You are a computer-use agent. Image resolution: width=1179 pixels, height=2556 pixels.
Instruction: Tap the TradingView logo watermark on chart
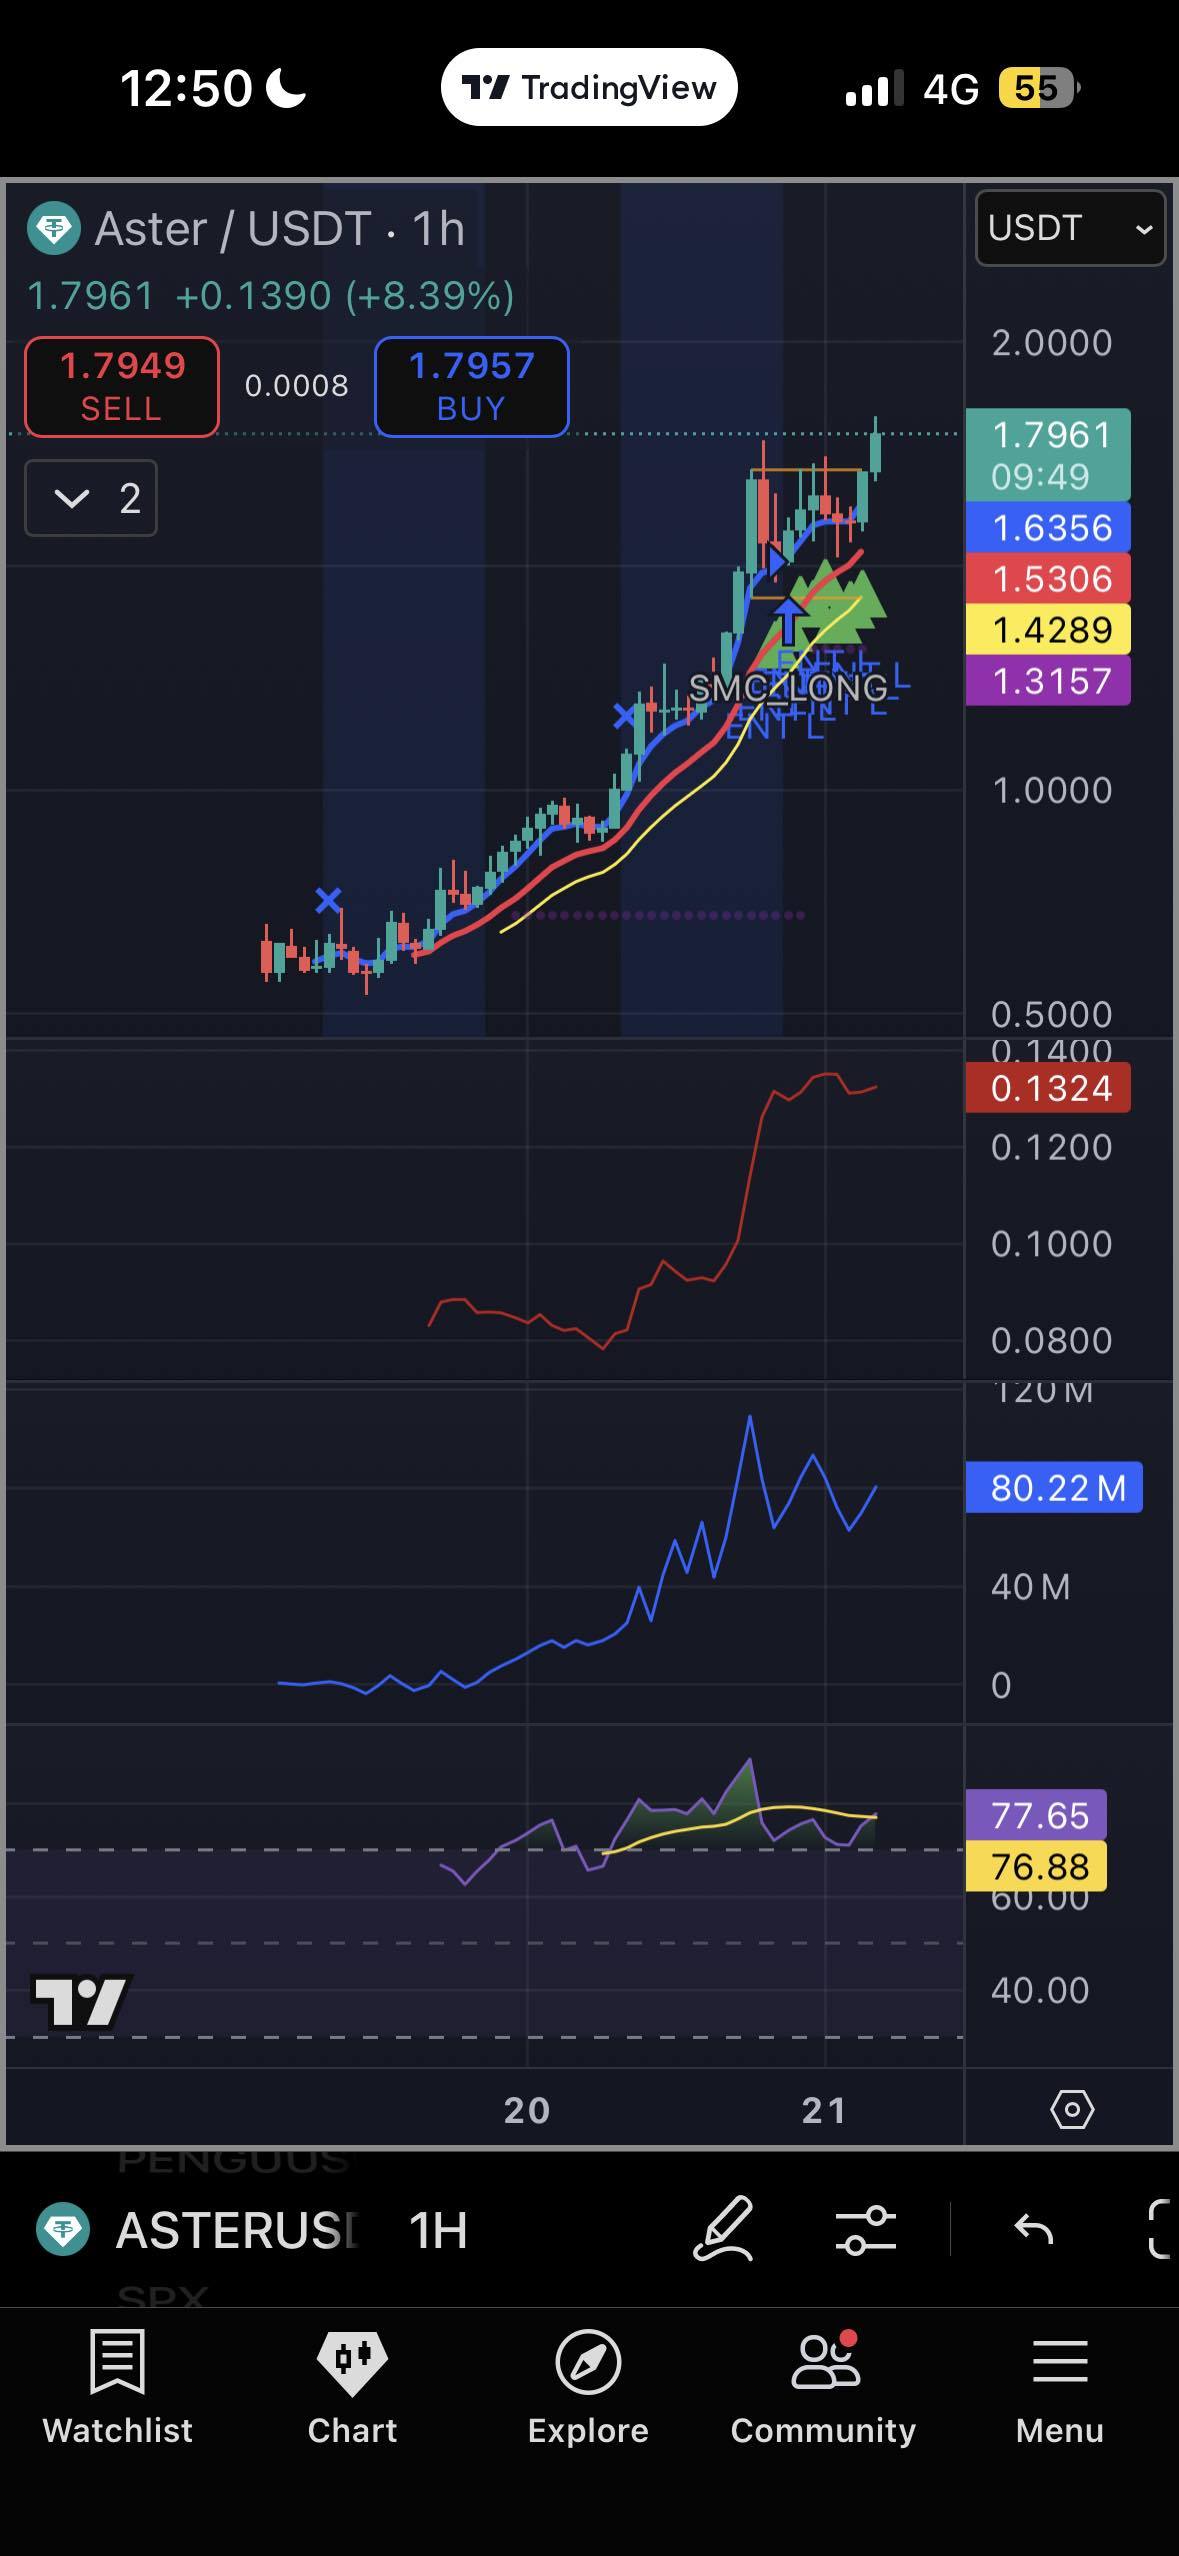pos(80,2002)
